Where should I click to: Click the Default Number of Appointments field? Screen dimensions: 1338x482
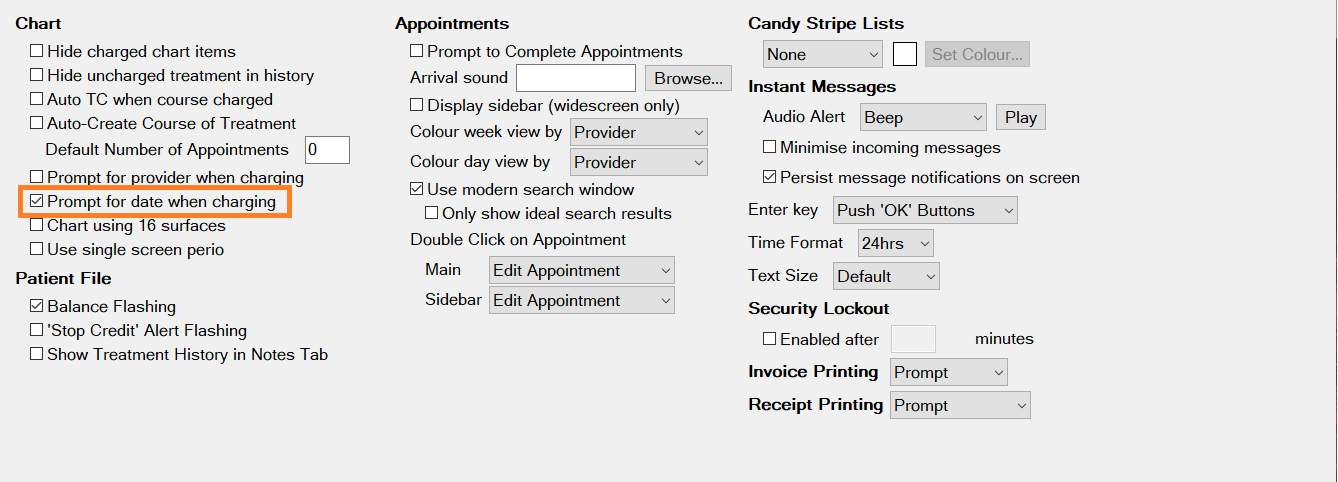[327, 150]
